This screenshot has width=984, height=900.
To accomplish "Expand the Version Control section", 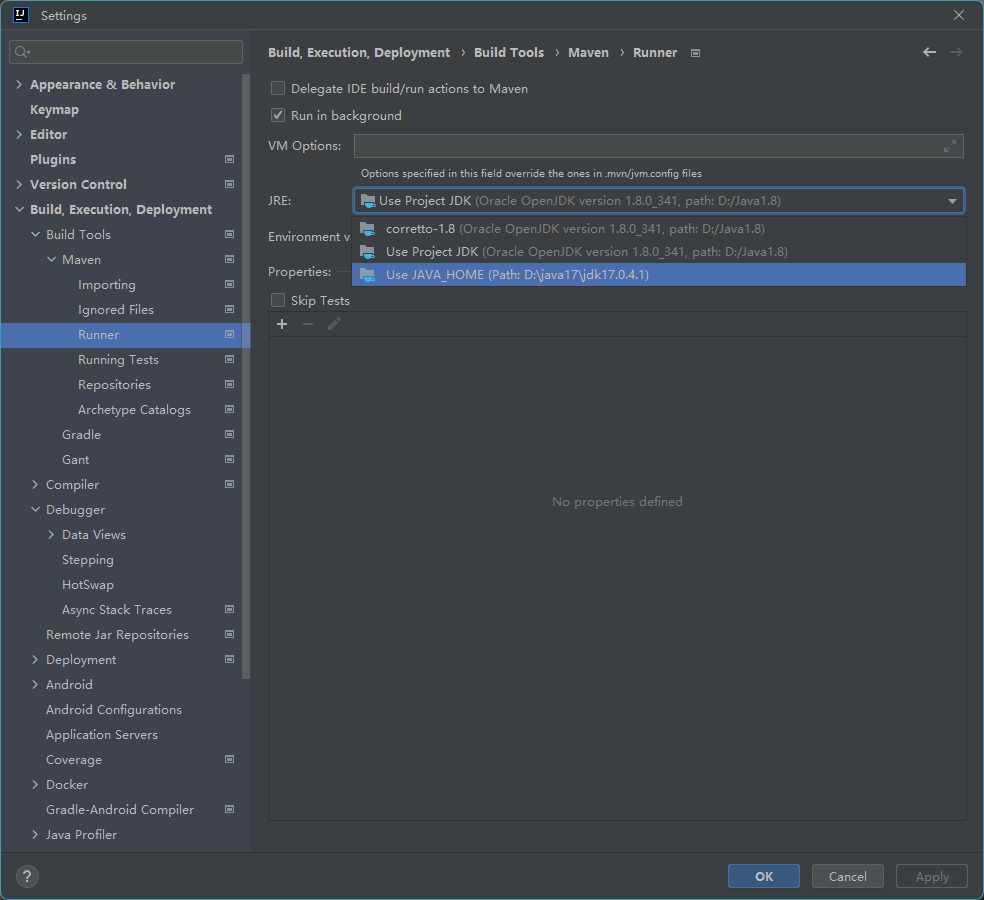I will click(19, 185).
